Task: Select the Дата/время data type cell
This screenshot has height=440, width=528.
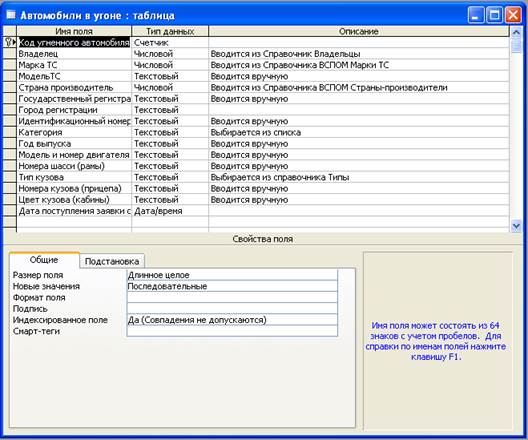Action: click(170, 211)
